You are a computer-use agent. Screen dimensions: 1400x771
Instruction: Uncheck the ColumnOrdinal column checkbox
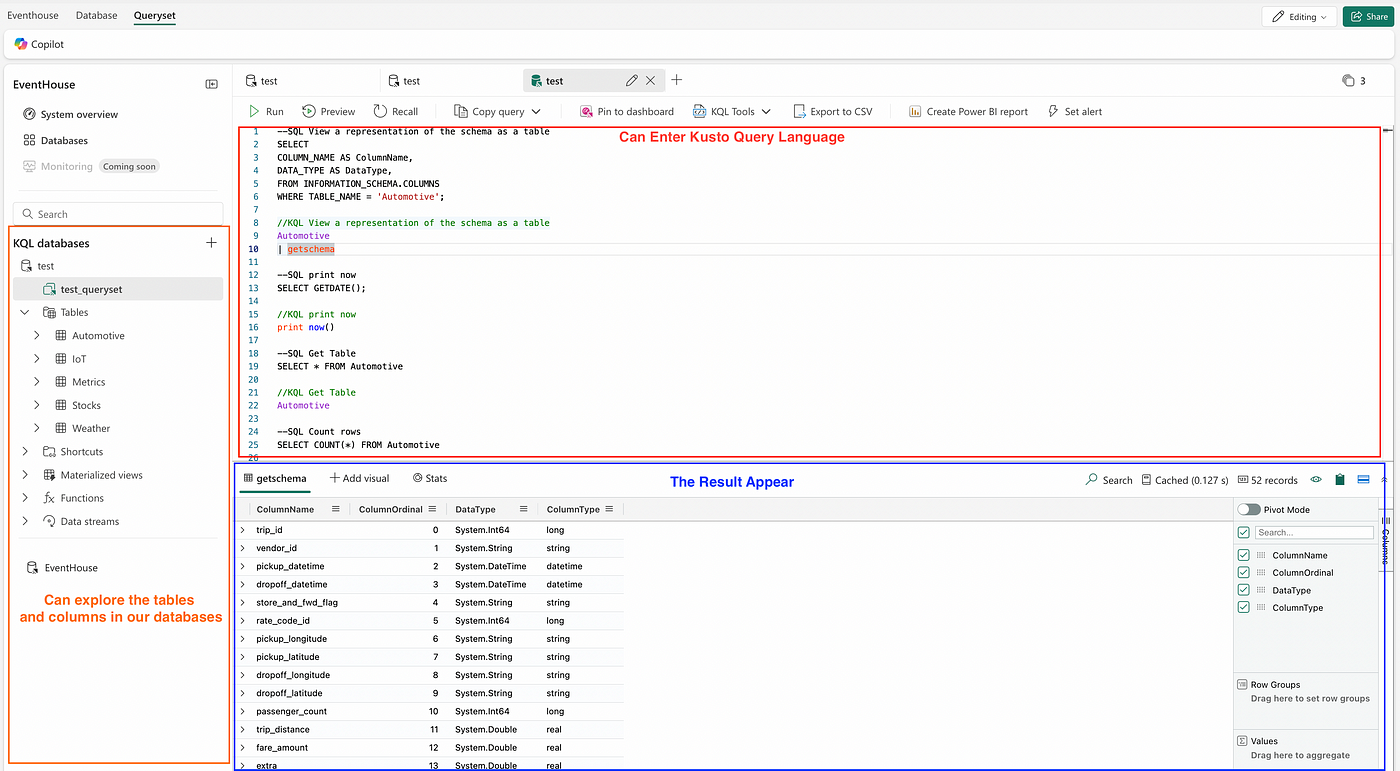(1243, 573)
